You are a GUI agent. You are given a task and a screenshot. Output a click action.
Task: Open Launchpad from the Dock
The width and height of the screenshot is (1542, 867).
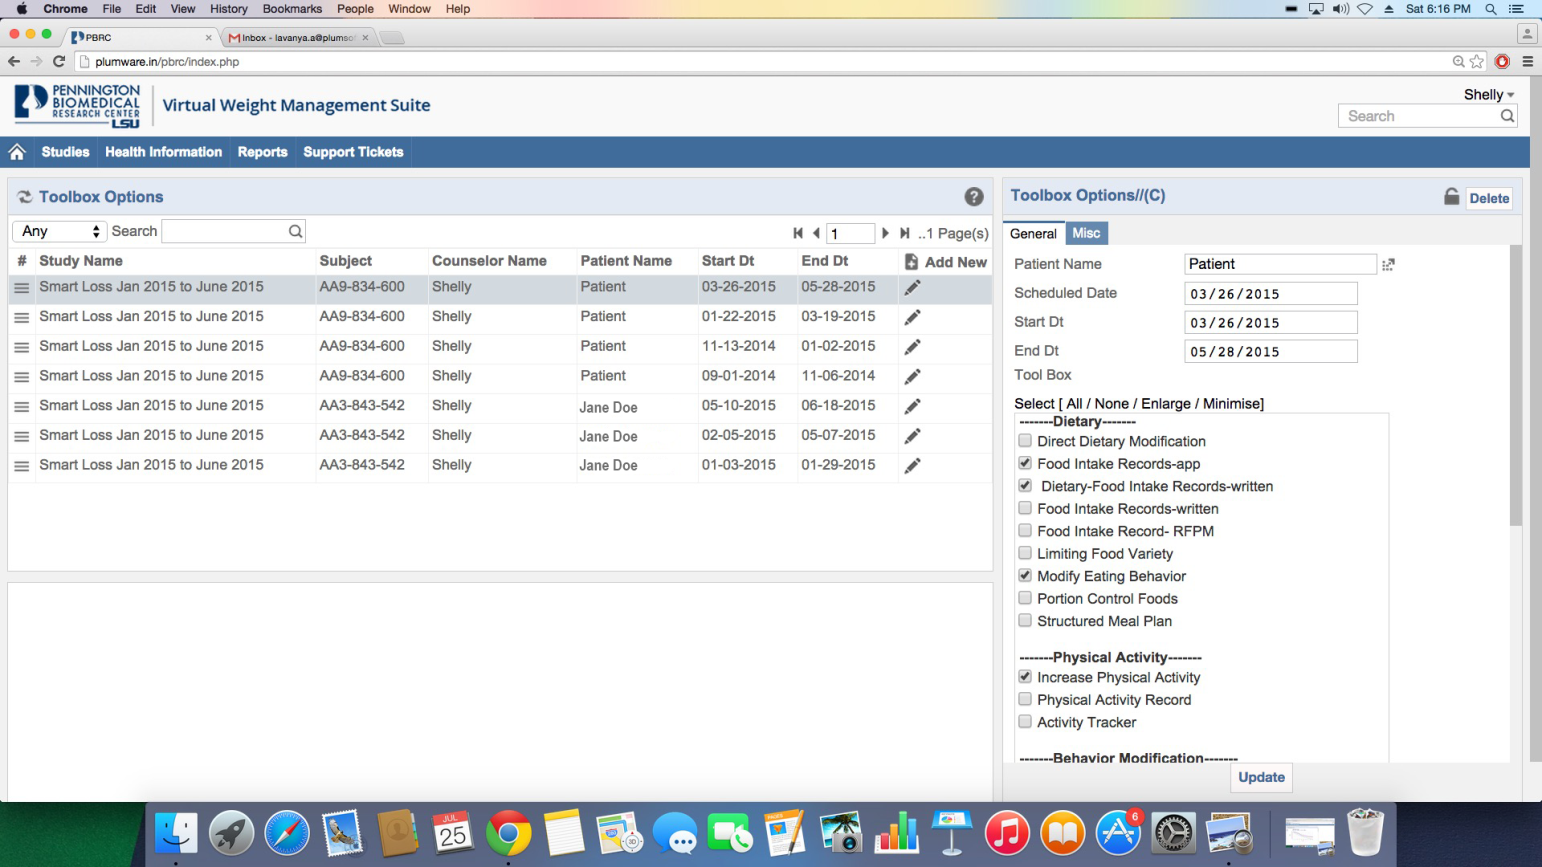[231, 833]
